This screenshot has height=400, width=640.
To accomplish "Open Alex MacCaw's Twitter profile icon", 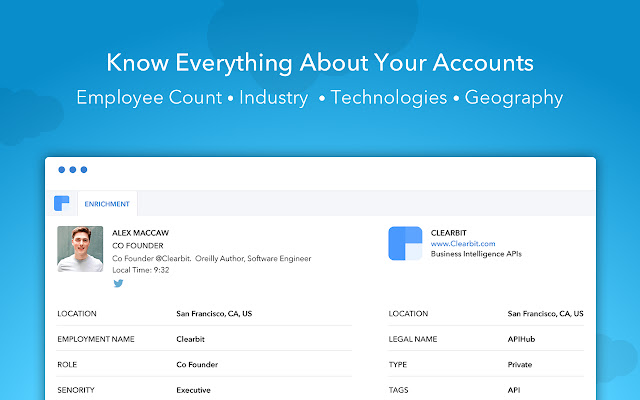I will [117, 283].
